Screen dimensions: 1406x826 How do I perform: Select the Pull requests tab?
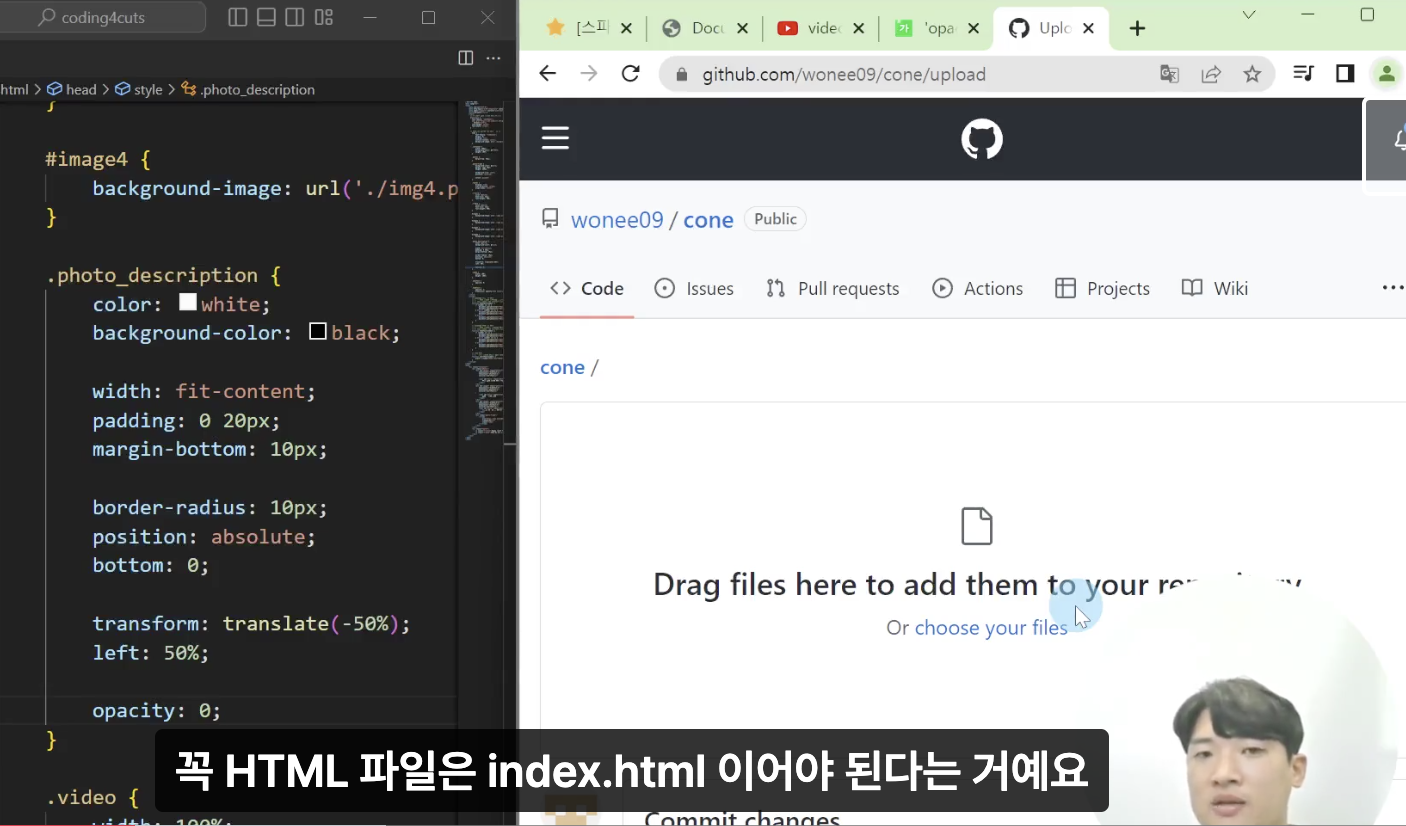(833, 288)
